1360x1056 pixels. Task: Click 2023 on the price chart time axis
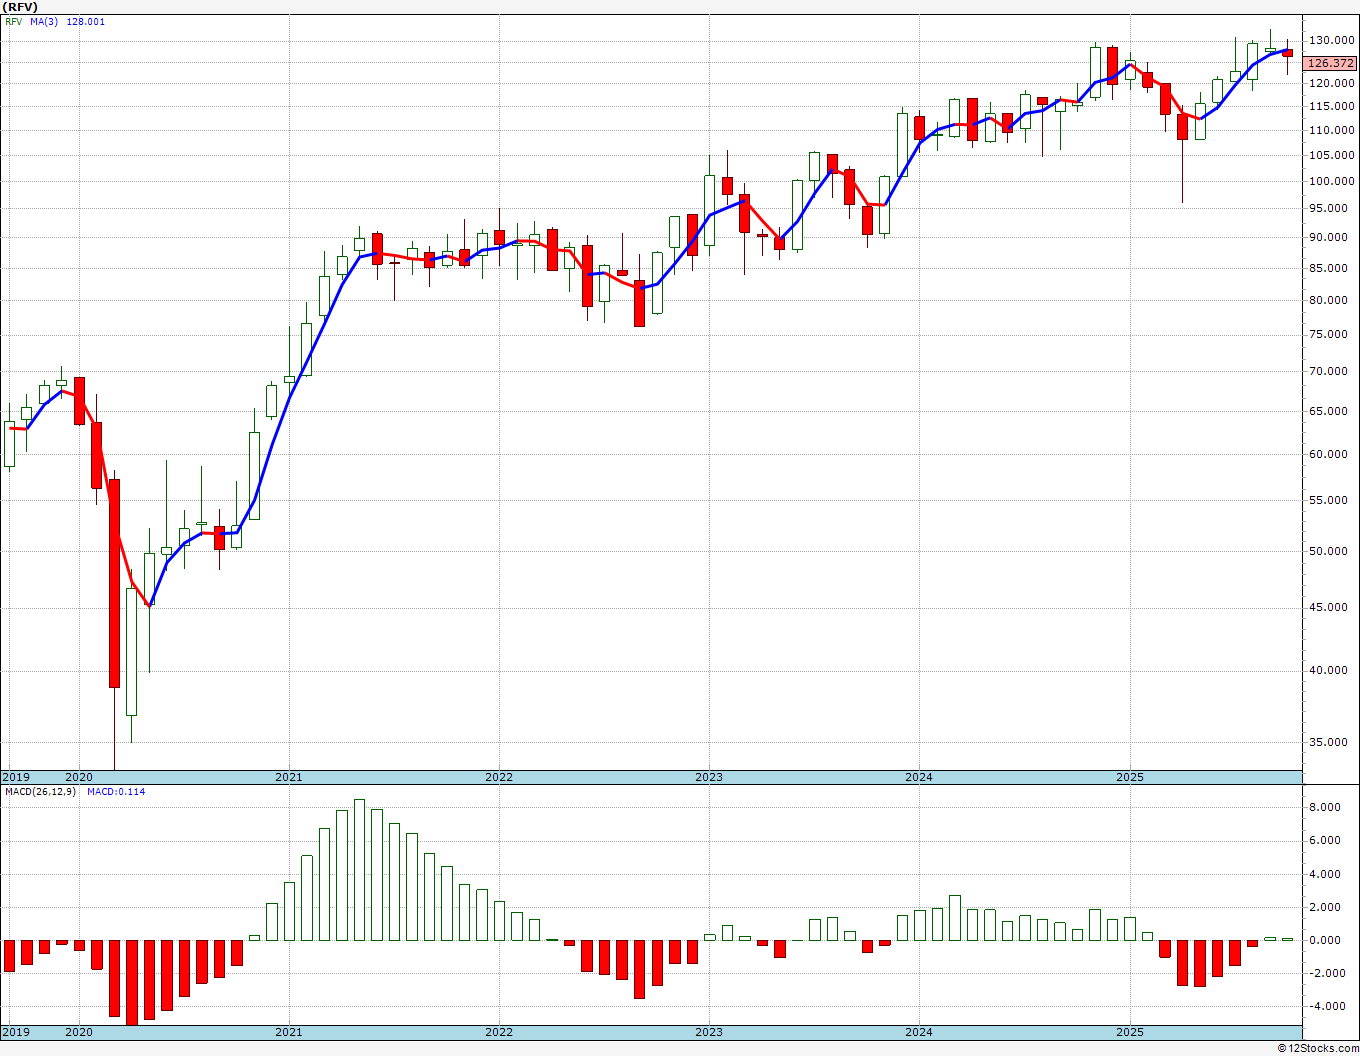[709, 777]
